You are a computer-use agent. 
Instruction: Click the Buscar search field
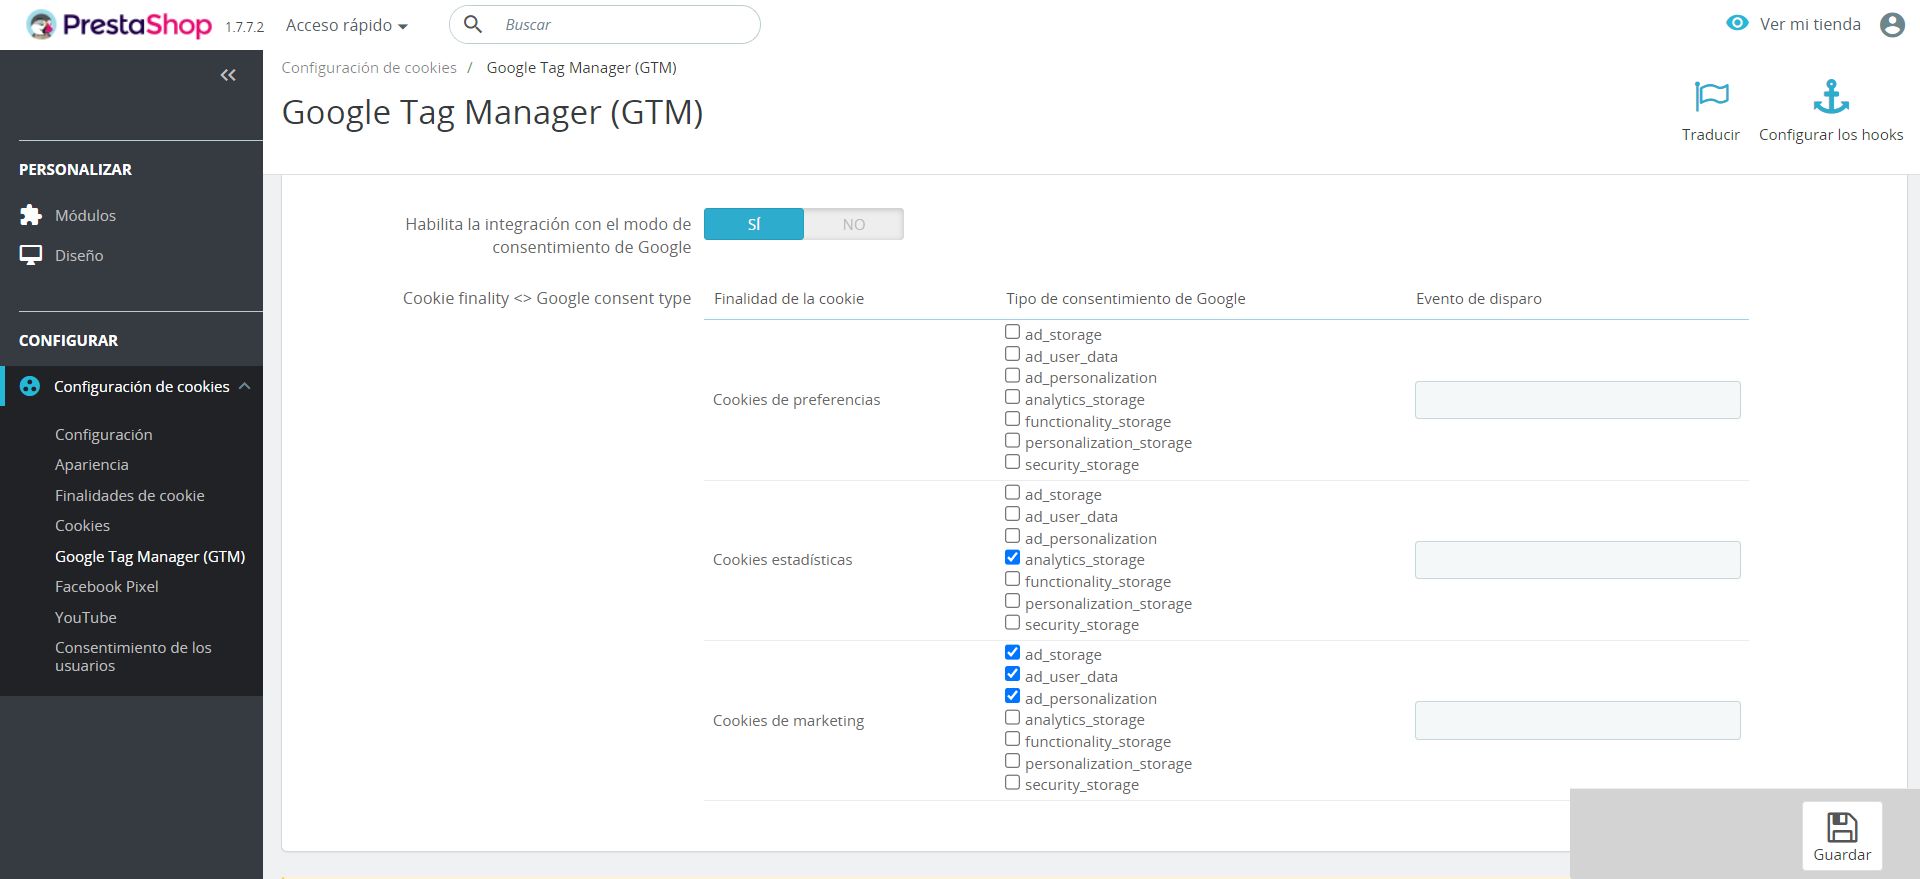click(605, 24)
